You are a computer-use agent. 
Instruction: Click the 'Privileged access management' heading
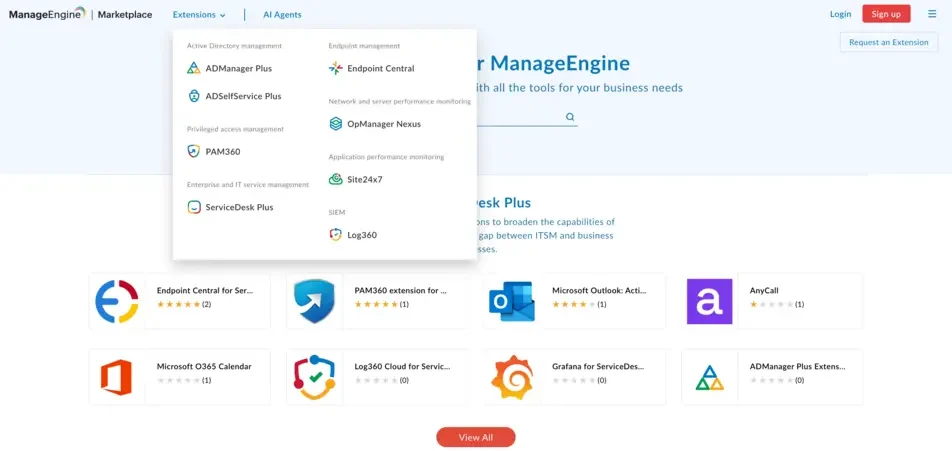(x=236, y=129)
